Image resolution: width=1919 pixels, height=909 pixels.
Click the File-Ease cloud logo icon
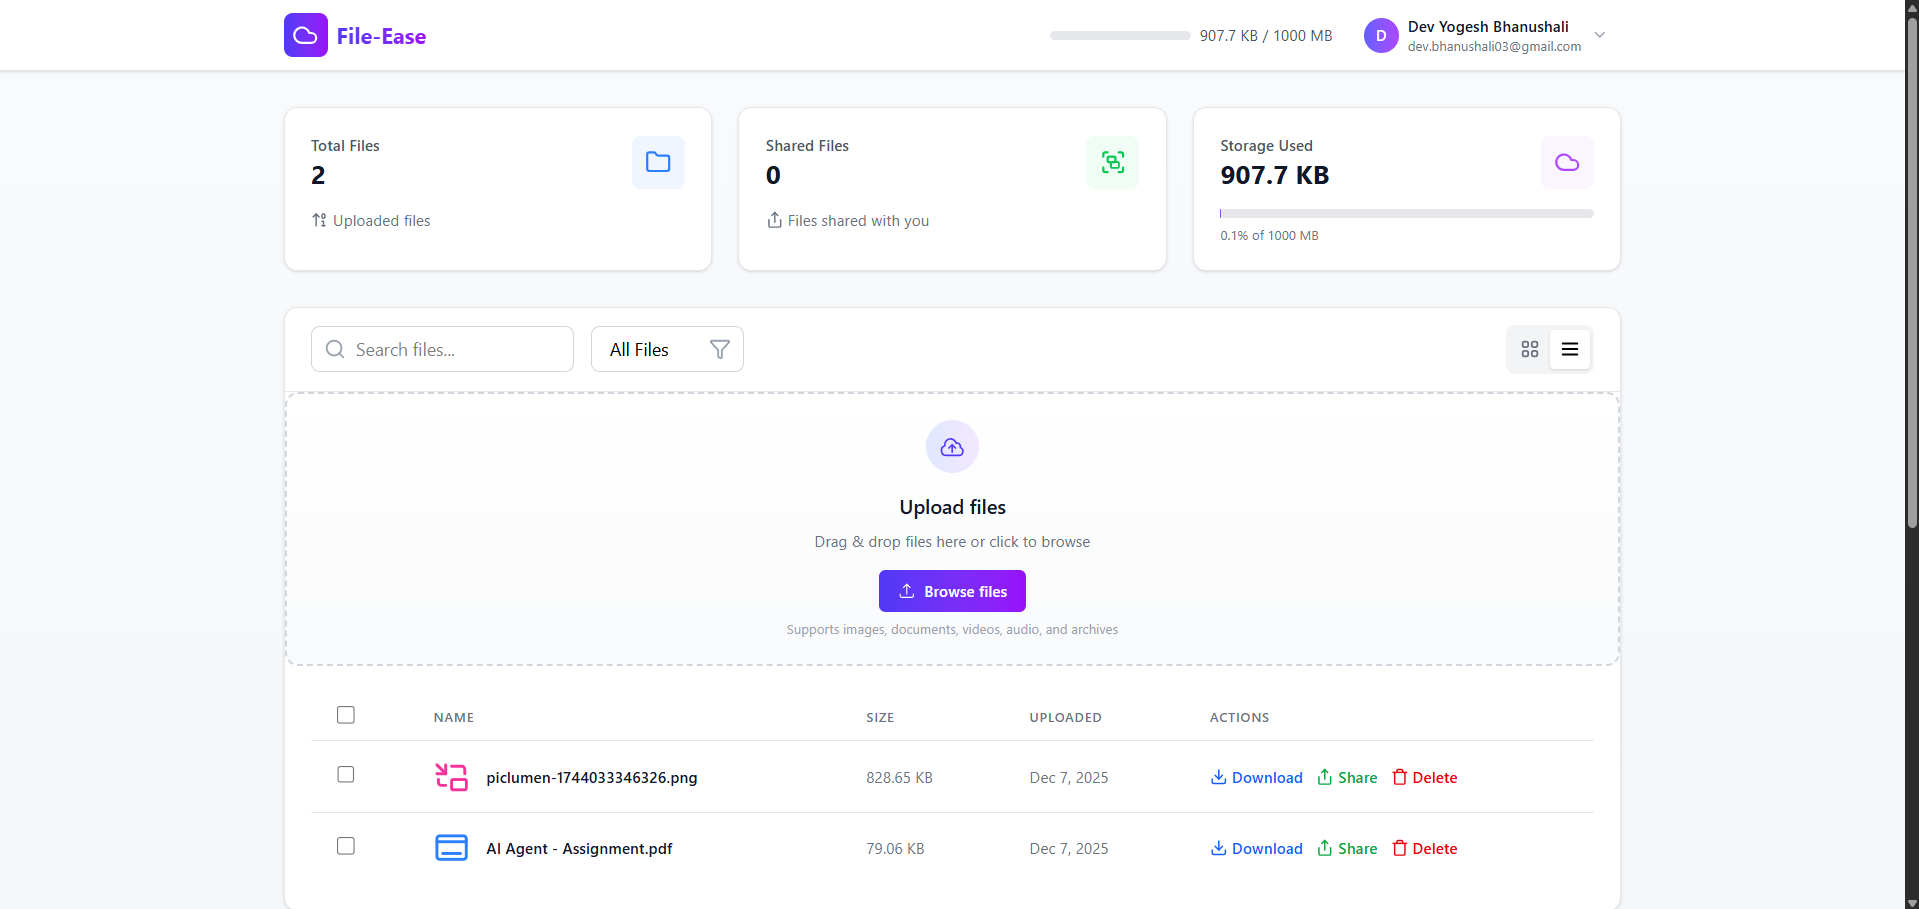pyautogui.click(x=305, y=35)
